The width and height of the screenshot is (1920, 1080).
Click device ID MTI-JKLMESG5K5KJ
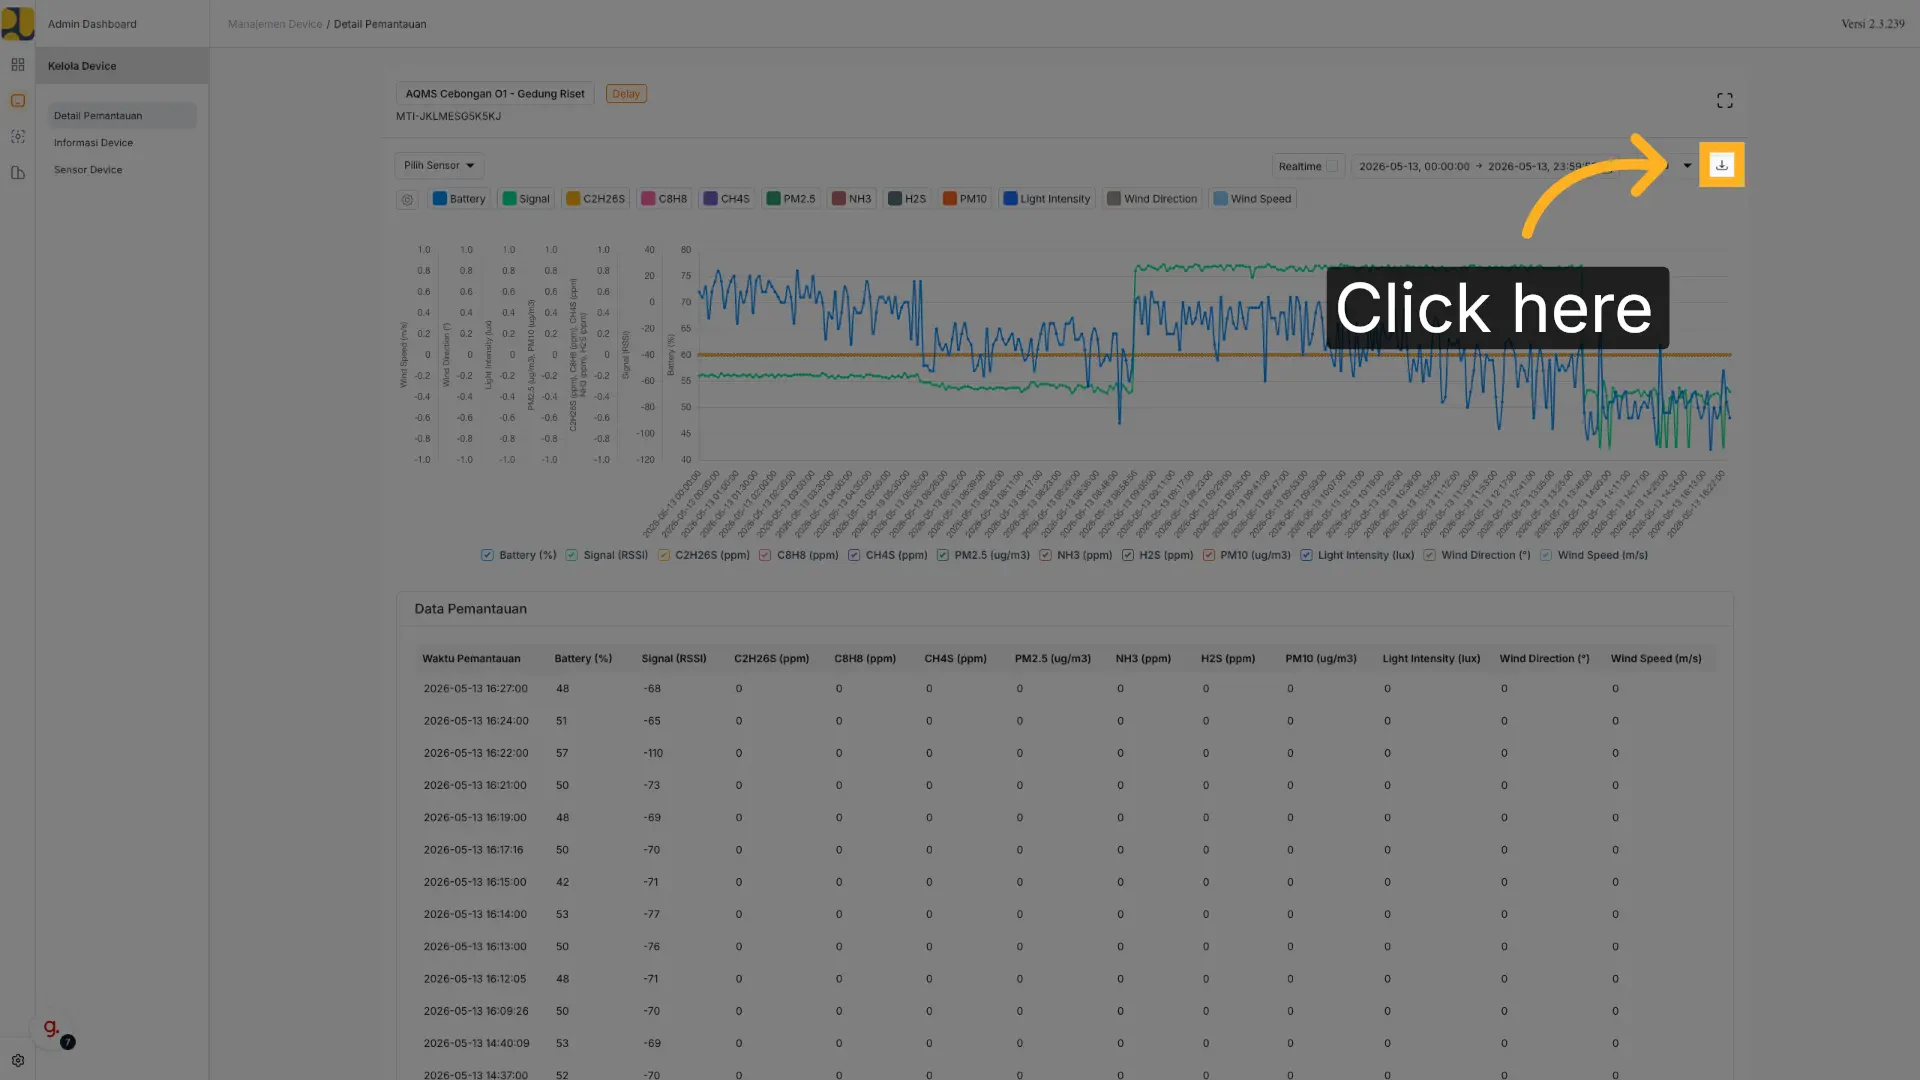coord(448,117)
